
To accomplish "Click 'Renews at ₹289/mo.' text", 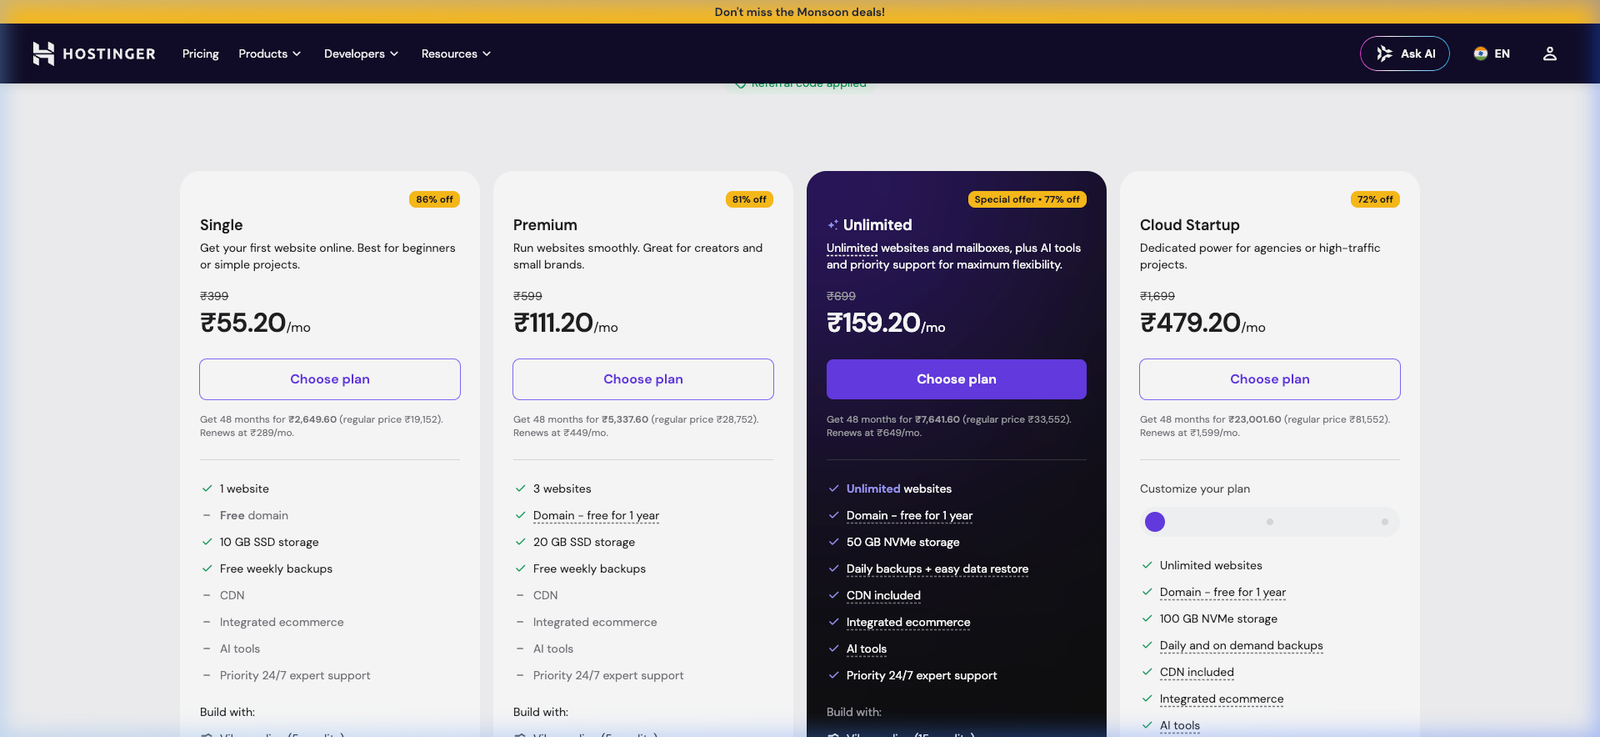I will click(x=247, y=433).
